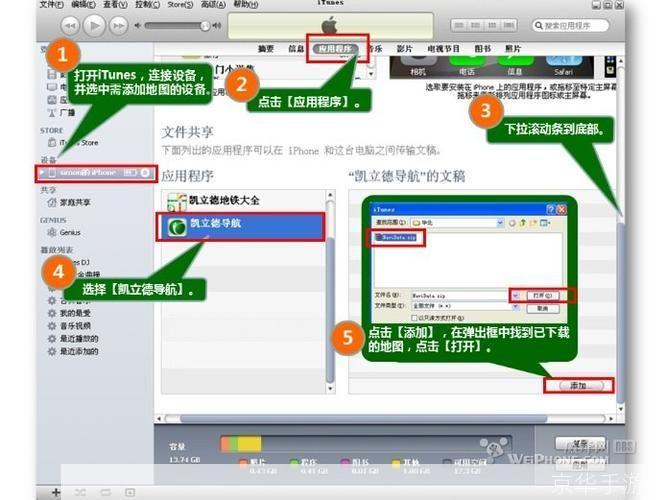Click the 凯立德地铁大全 app icon
Image resolution: width=666 pixels, height=500 pixels.
pos(177,202)
